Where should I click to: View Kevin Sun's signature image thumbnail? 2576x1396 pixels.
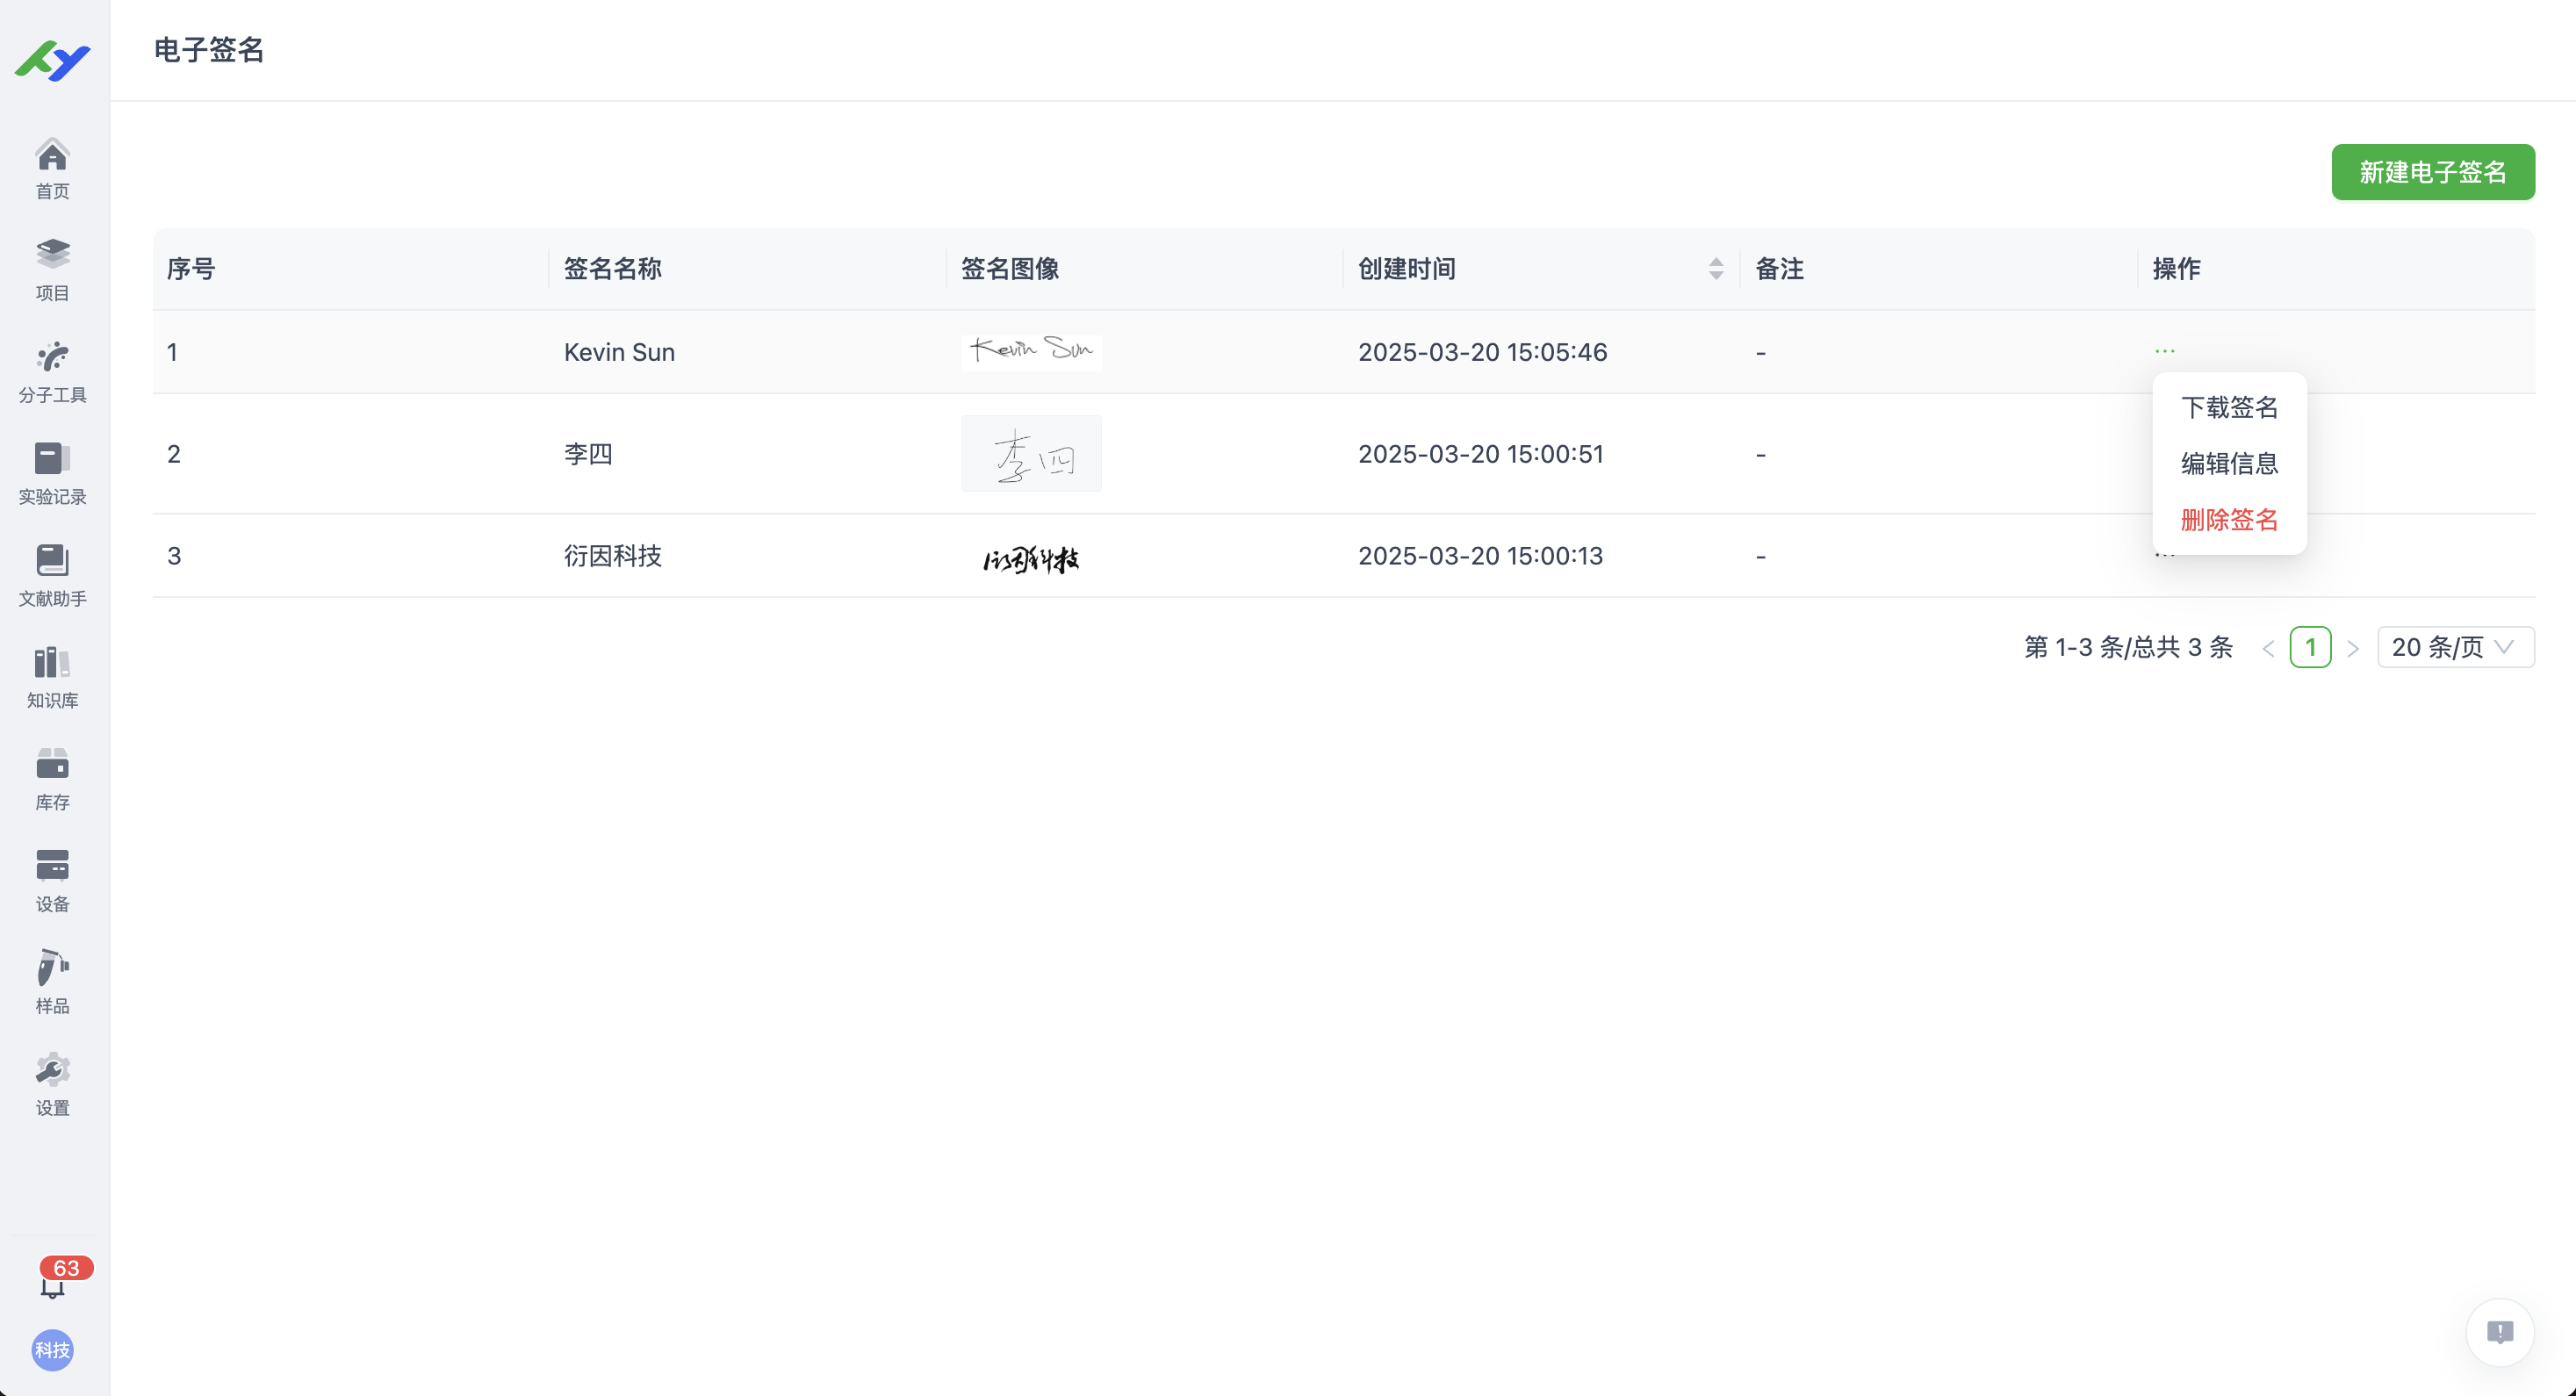click(x=1031, y=352)
